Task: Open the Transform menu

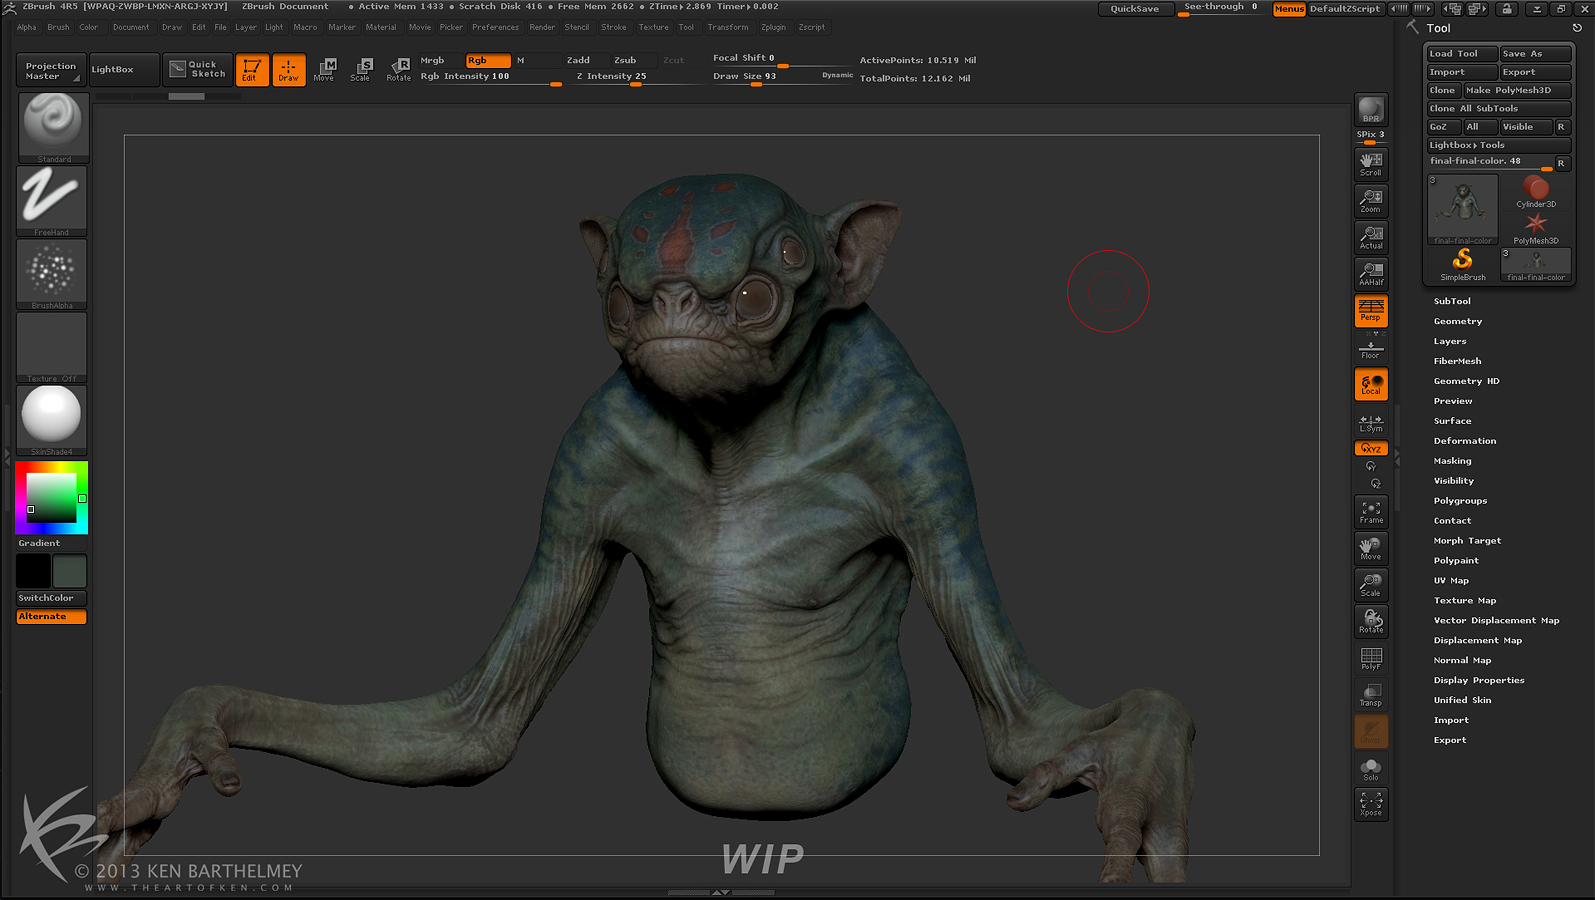Action: click(x=727, y=27)
